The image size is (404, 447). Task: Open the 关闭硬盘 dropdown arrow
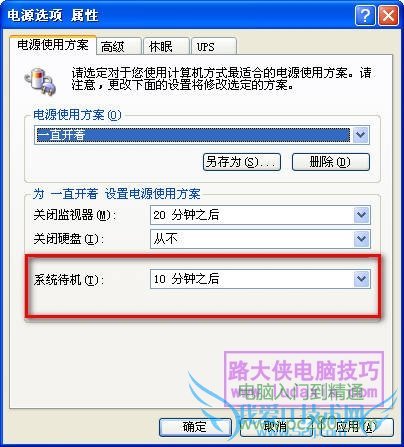pyautogui.click(x=362, y=239)
